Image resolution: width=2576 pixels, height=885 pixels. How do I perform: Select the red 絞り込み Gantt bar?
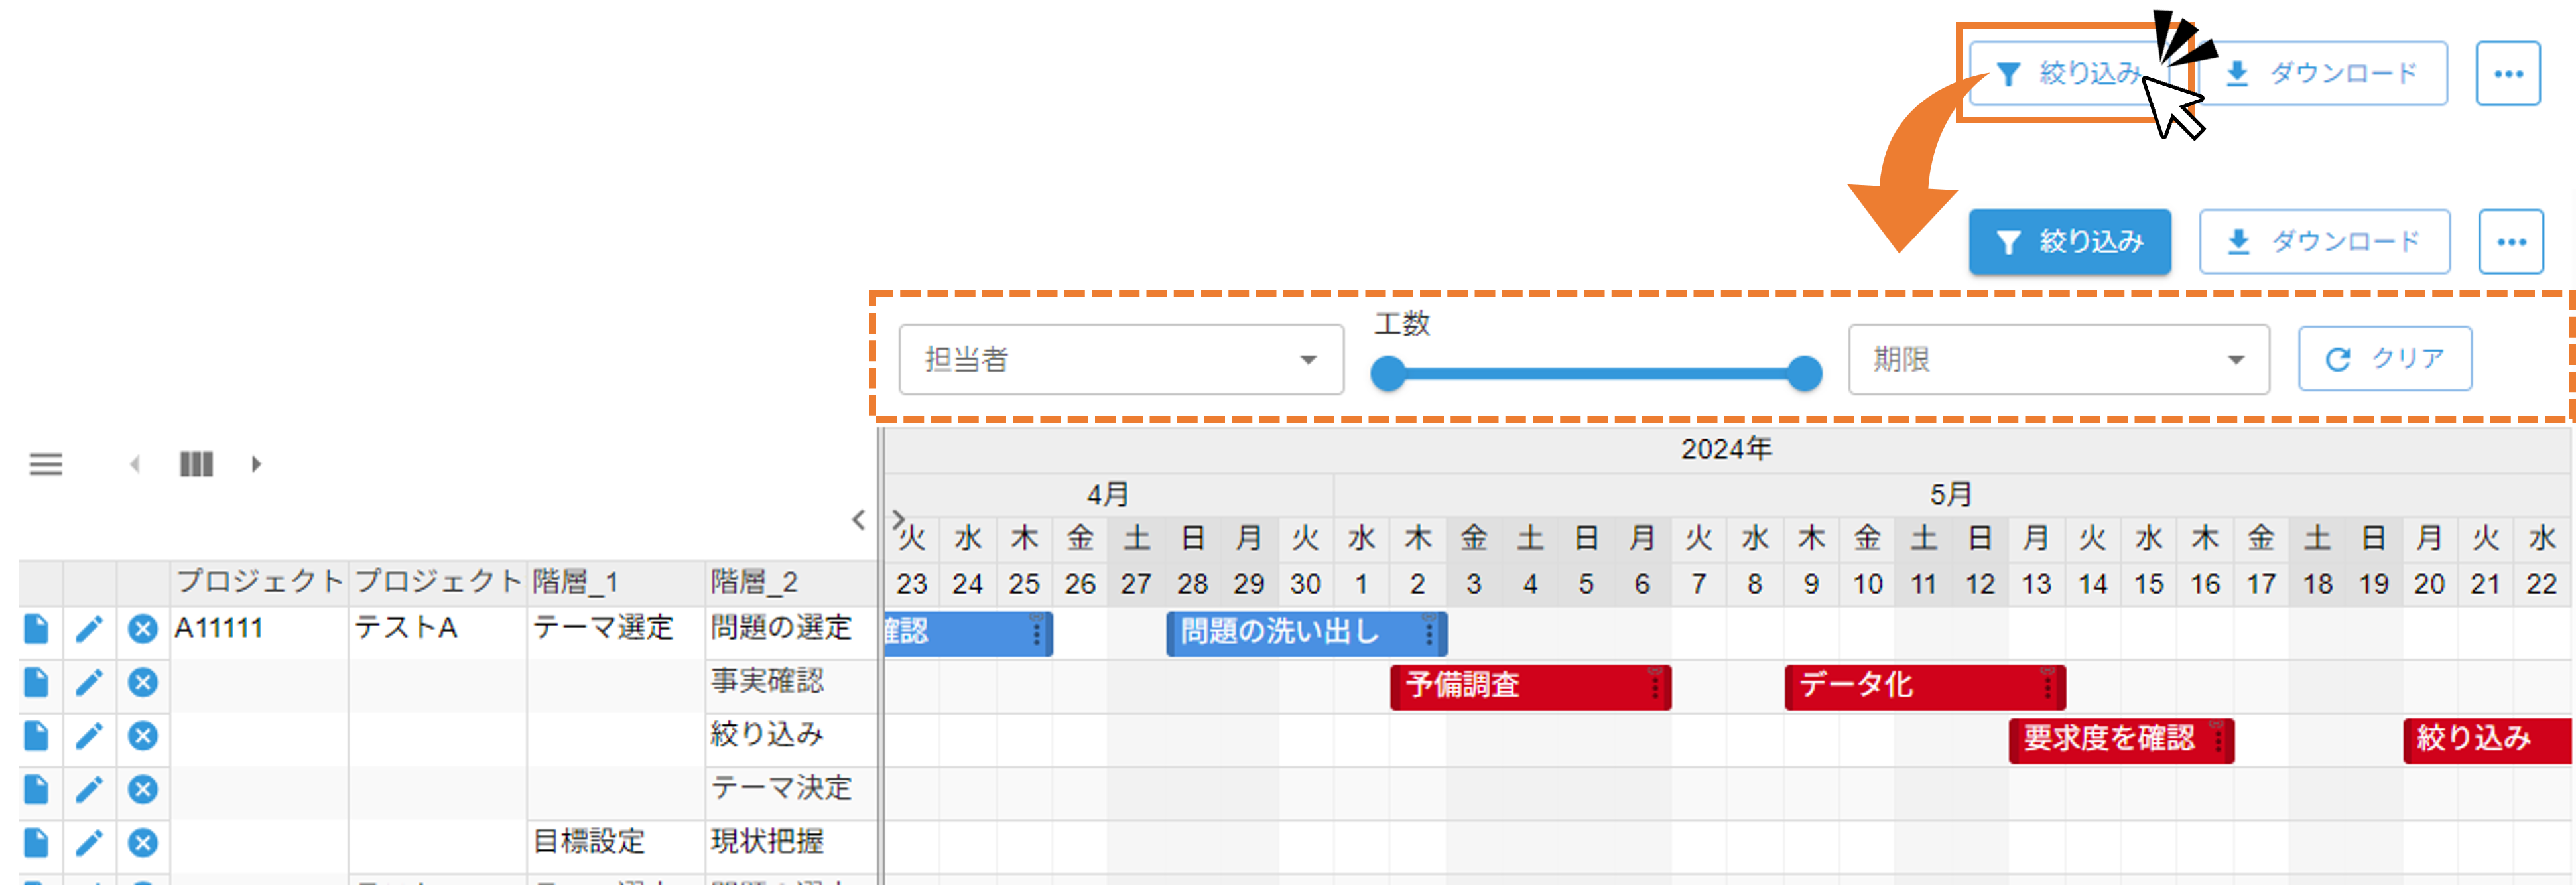(2487, 741)
